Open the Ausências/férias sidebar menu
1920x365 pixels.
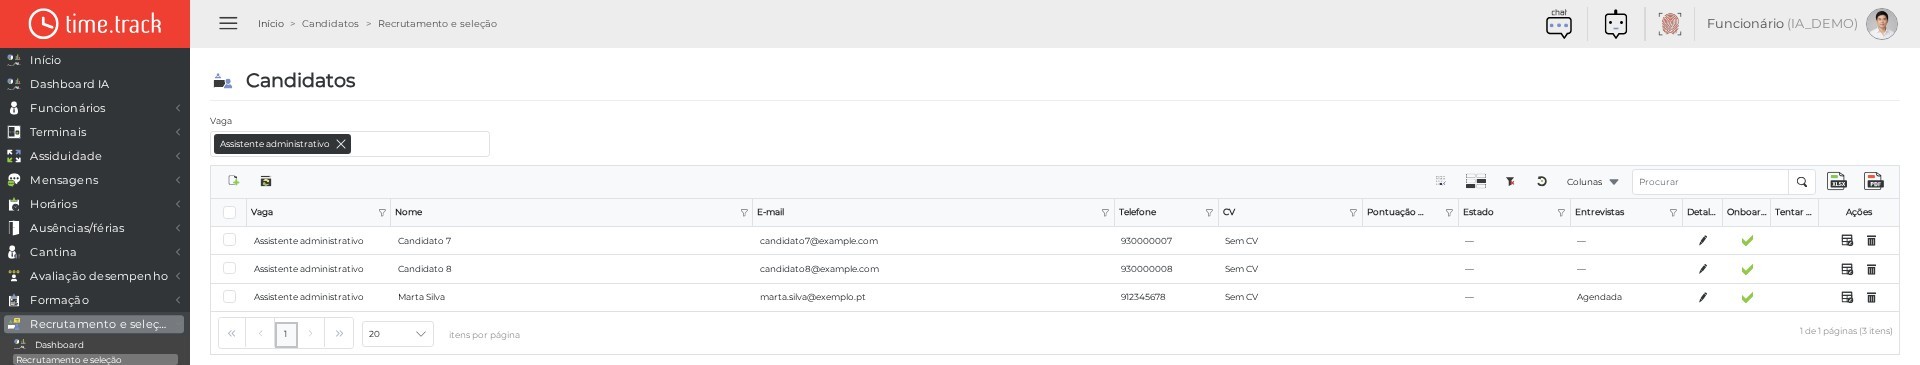click(x=95, y=228)
